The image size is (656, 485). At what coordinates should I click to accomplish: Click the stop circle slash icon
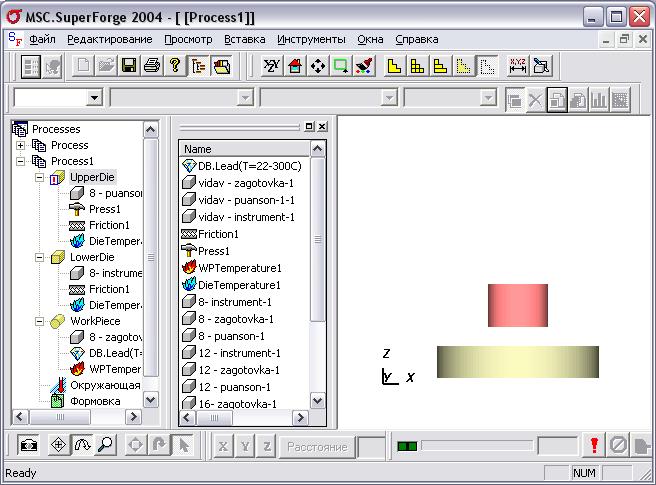tap(618, 445)
